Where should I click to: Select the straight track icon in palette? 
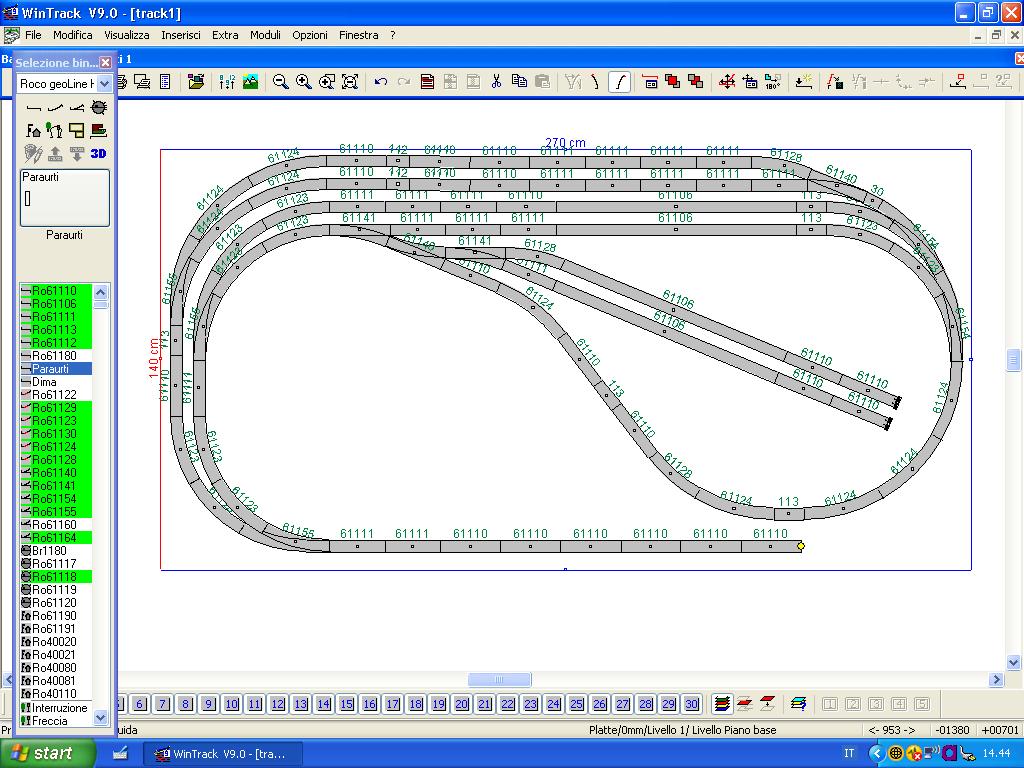point(33,107)
